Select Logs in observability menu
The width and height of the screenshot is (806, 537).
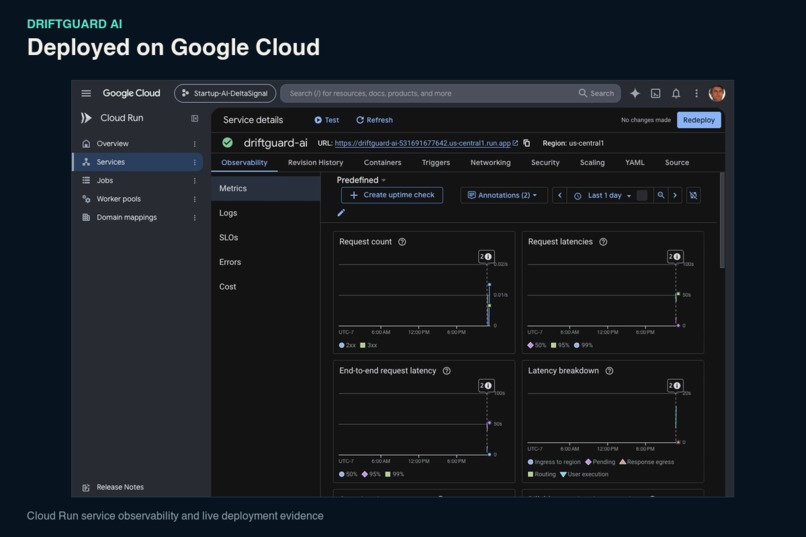266,213
